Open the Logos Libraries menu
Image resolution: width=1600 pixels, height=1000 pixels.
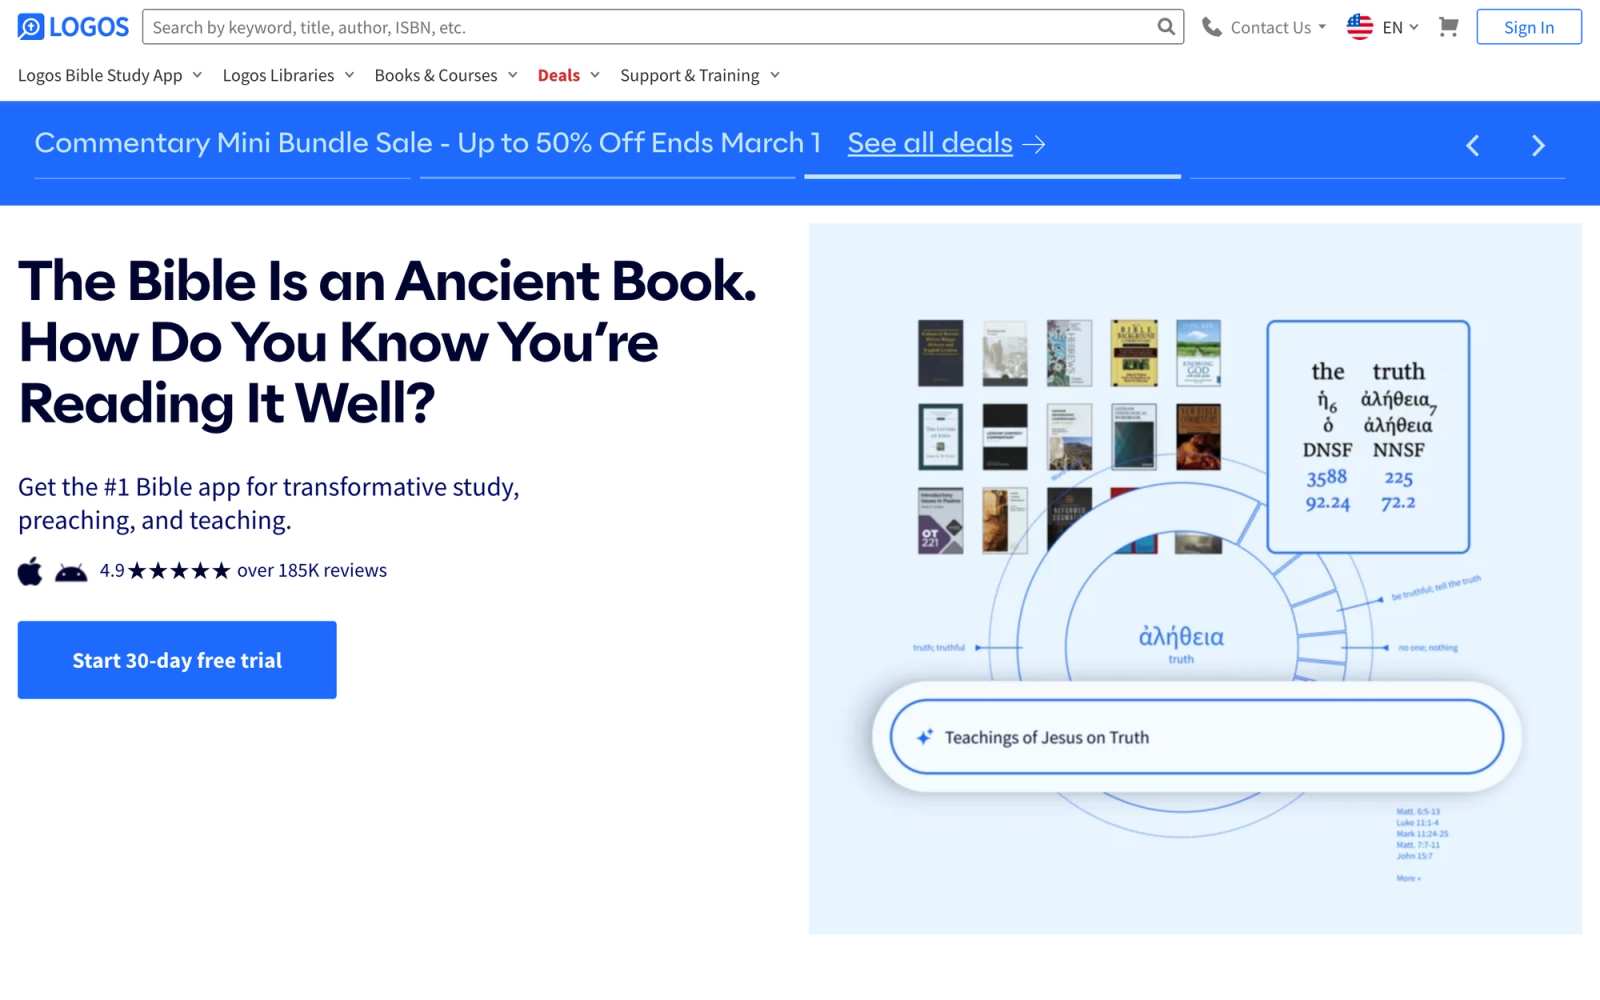pyautogui.click(x=288, y=75)
